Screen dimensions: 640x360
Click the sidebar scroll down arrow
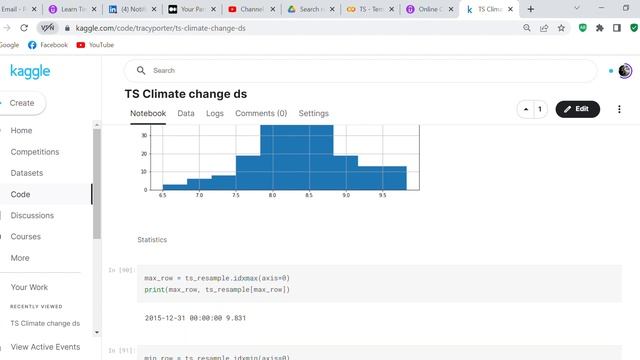97,332
